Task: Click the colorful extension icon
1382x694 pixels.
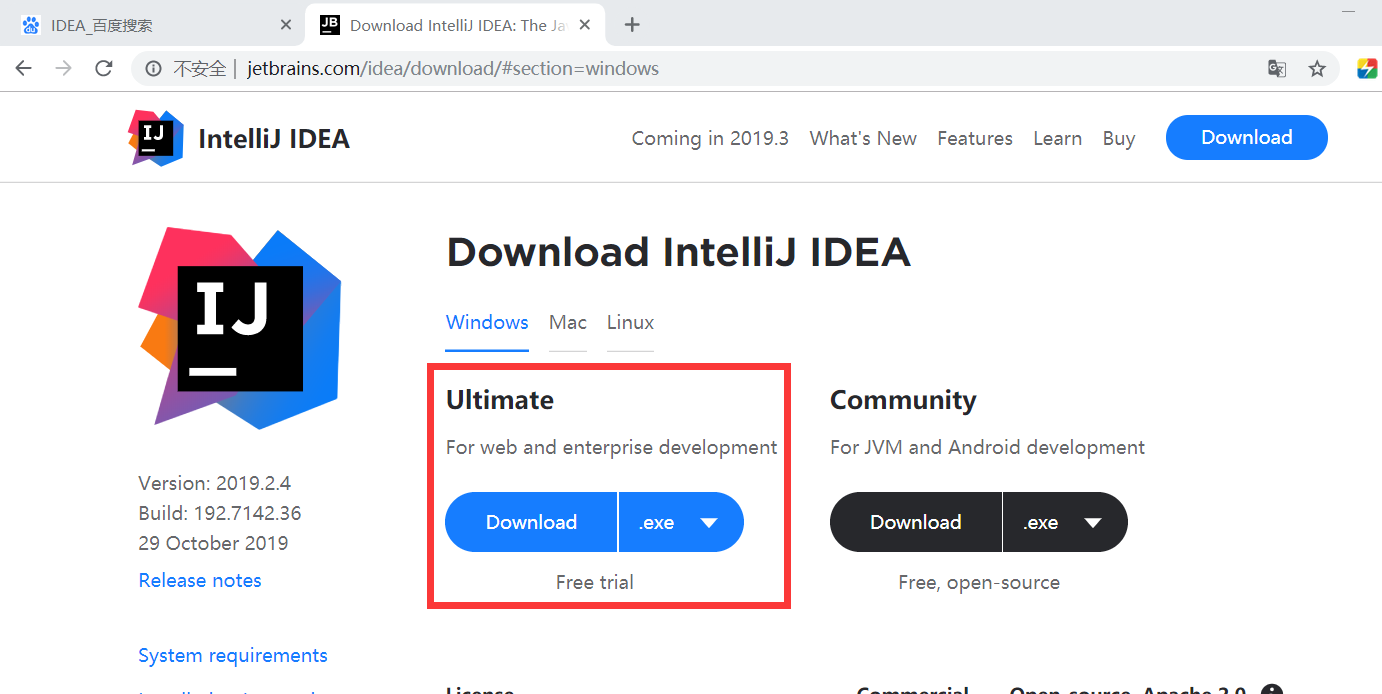Action: tap(1367, 68)
